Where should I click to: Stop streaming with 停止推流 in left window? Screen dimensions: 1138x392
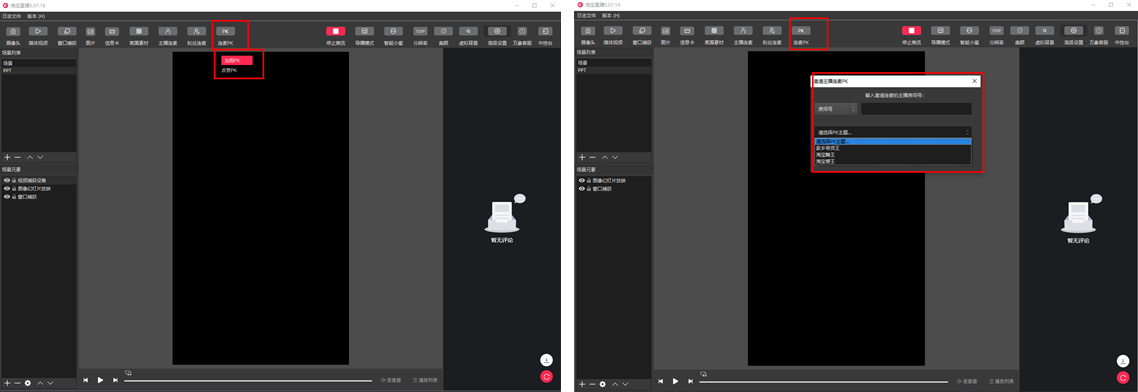(335, 35)
